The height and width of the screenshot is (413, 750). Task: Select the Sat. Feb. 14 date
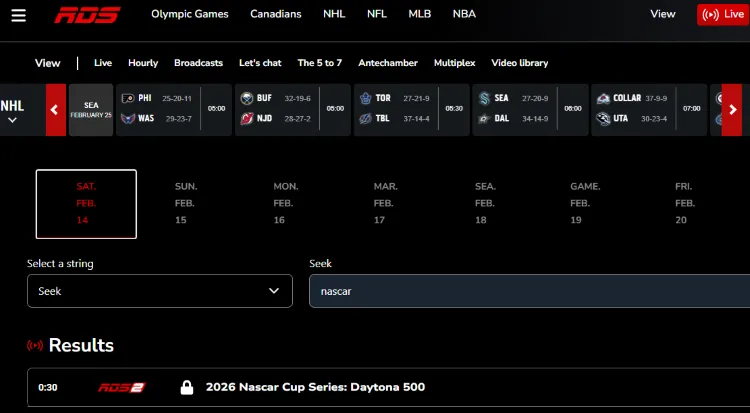[86, 203]
